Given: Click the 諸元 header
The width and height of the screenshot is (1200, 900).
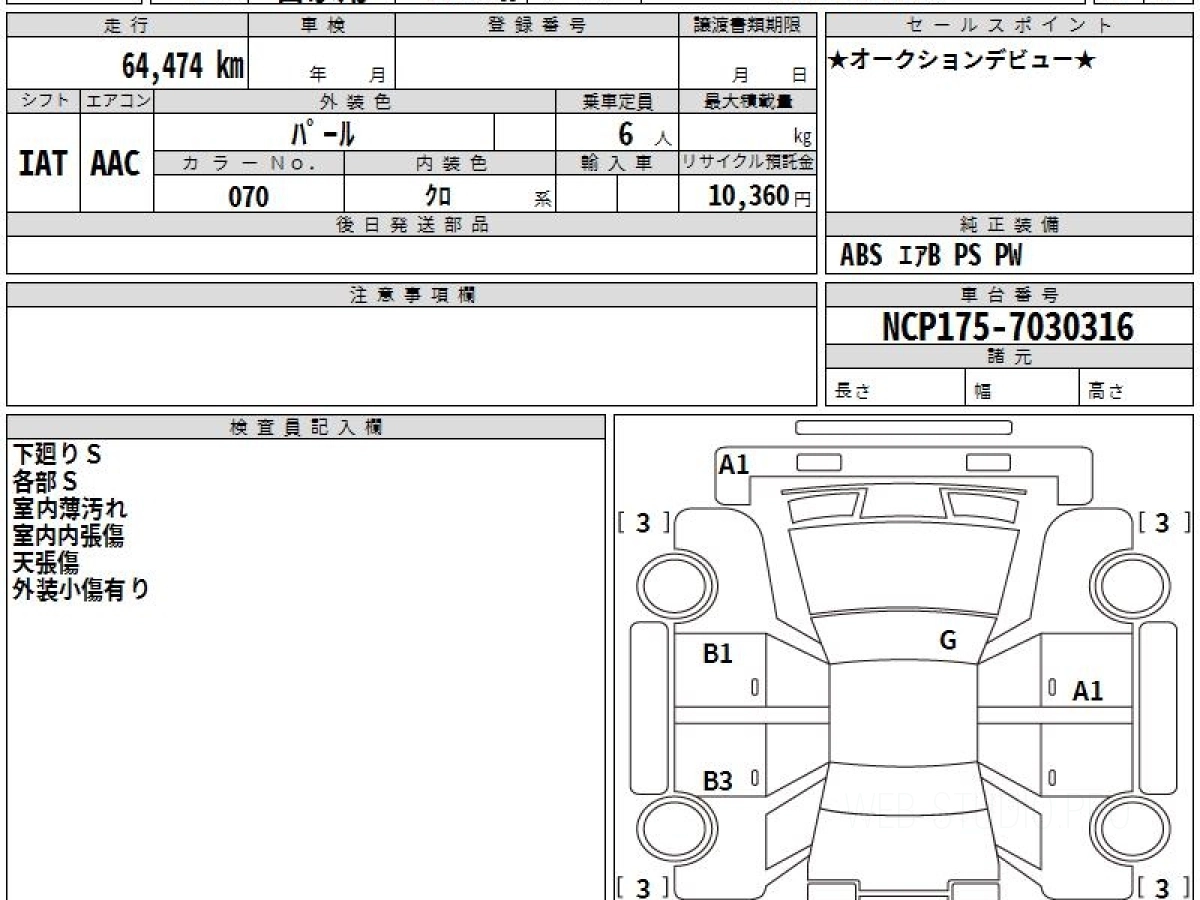Looking at the screenshot, I should pos(1010,357).
